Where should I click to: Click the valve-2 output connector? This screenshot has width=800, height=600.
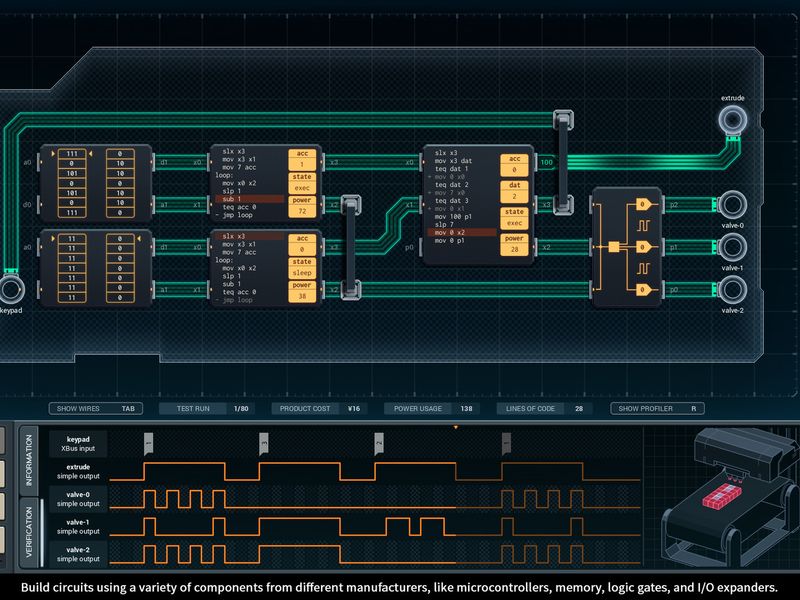coord(733,289)
